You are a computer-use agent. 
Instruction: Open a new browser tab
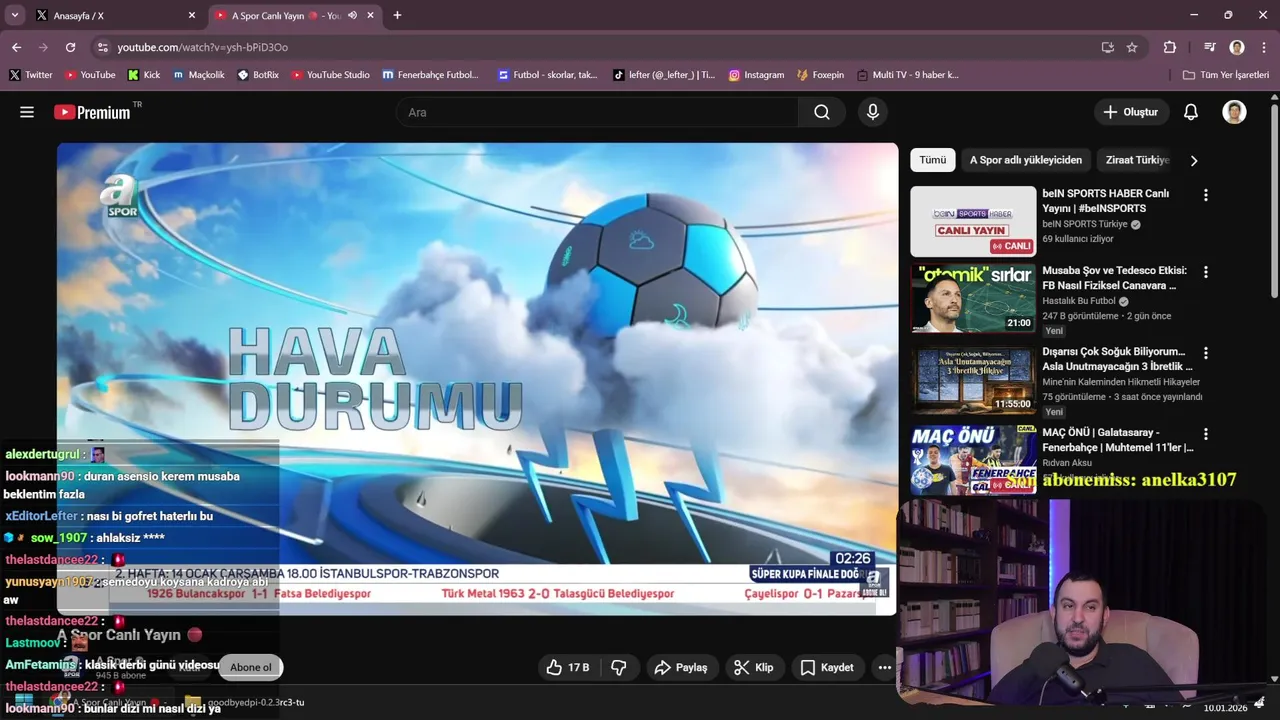[397, 15]
